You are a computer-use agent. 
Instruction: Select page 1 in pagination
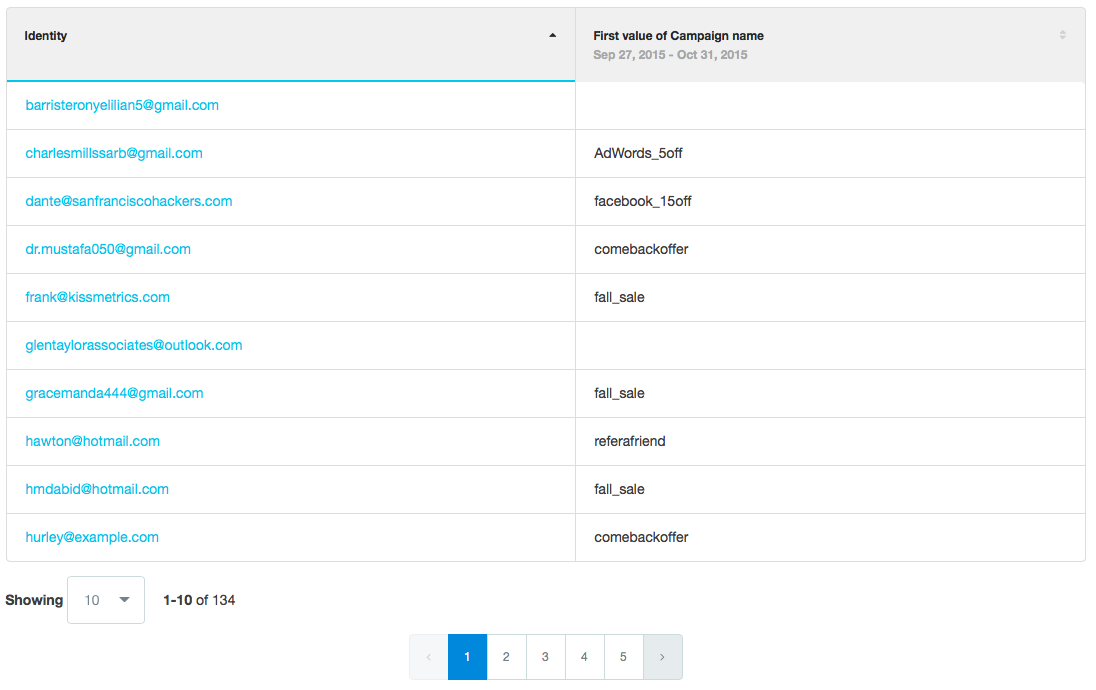coord(468,656)
